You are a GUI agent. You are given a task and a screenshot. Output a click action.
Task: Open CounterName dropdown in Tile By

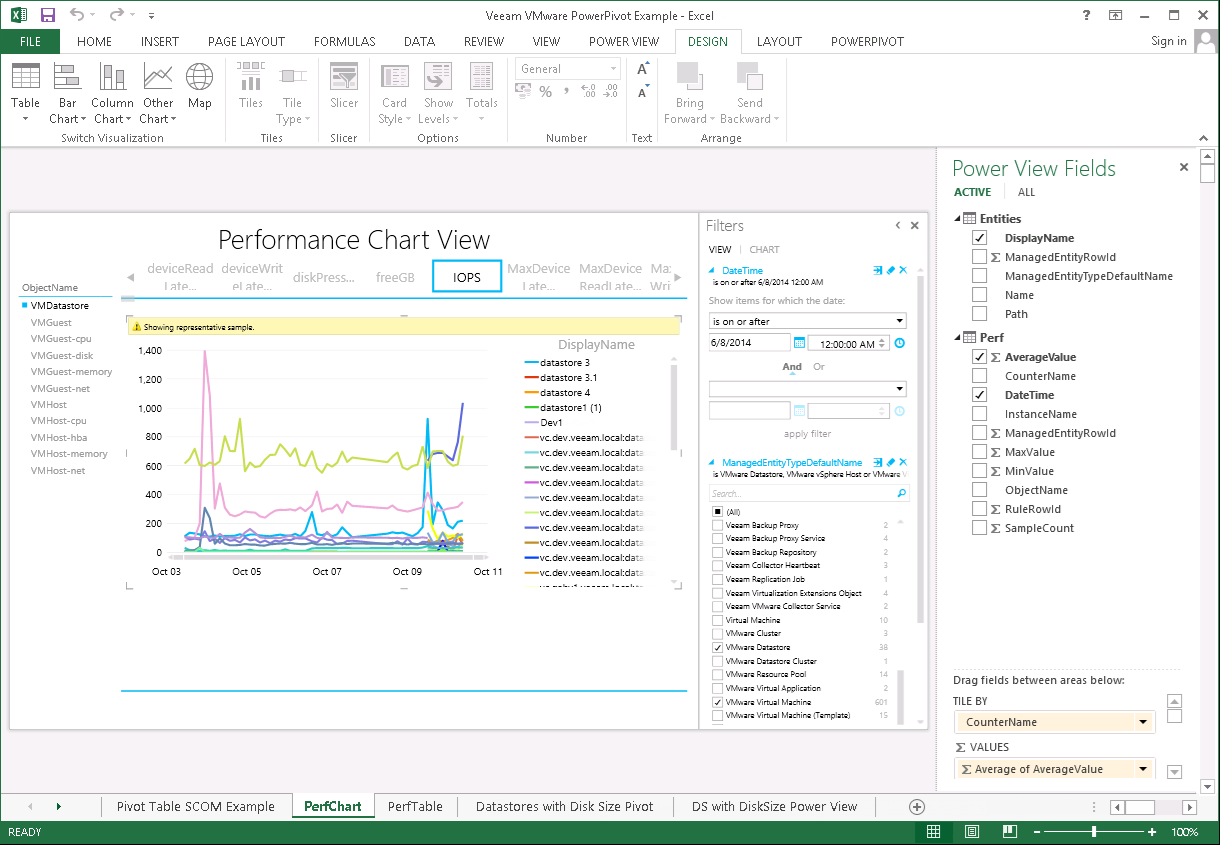pyautogui.click(x=1142, y=722)
